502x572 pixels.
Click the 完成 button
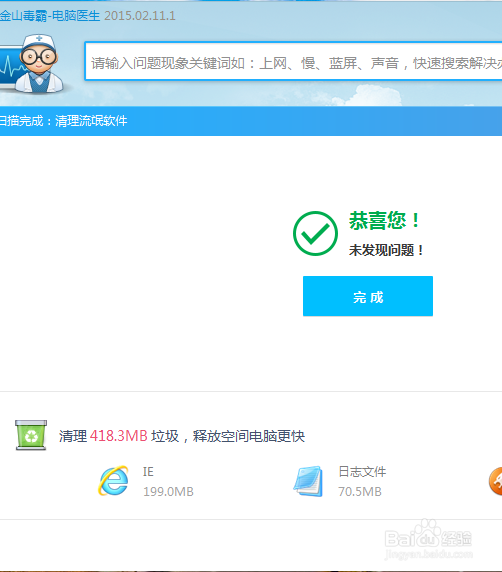click(368, 296)
